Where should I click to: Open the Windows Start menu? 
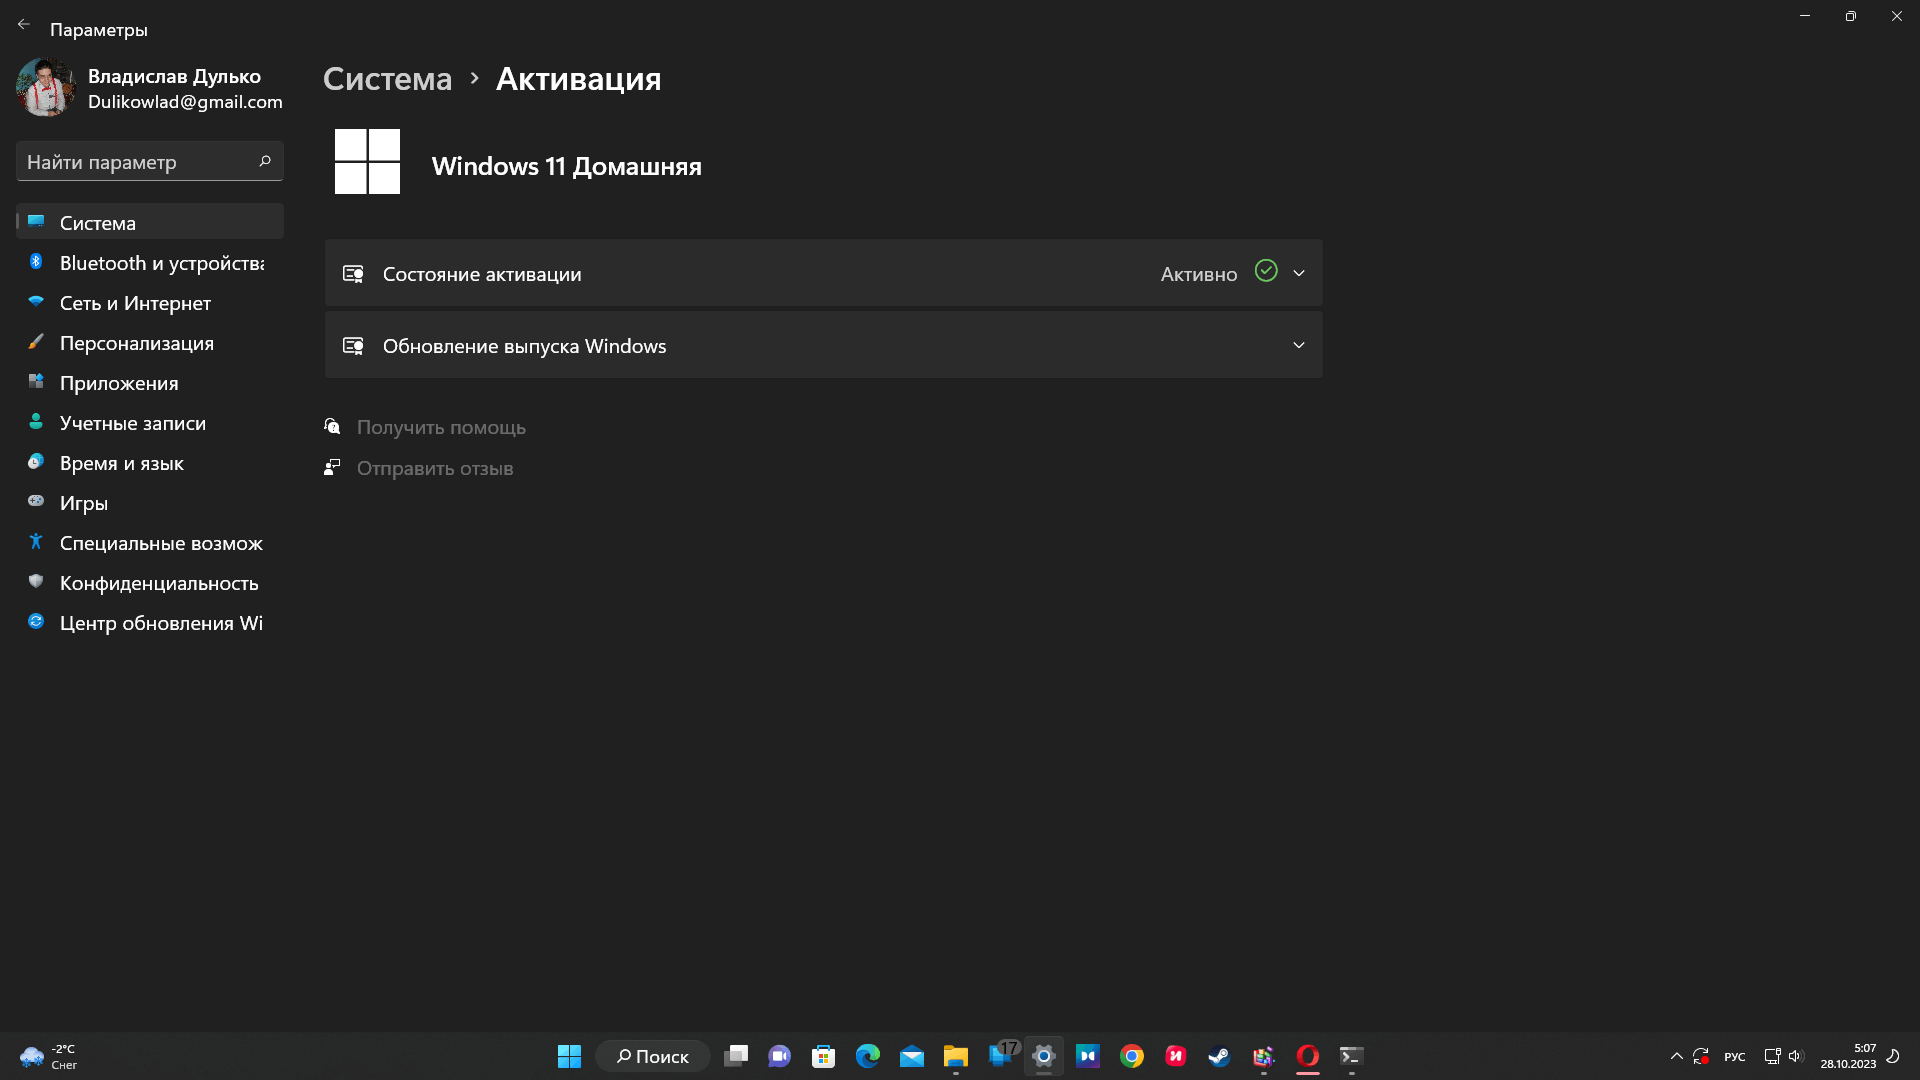coord(569,1056)
